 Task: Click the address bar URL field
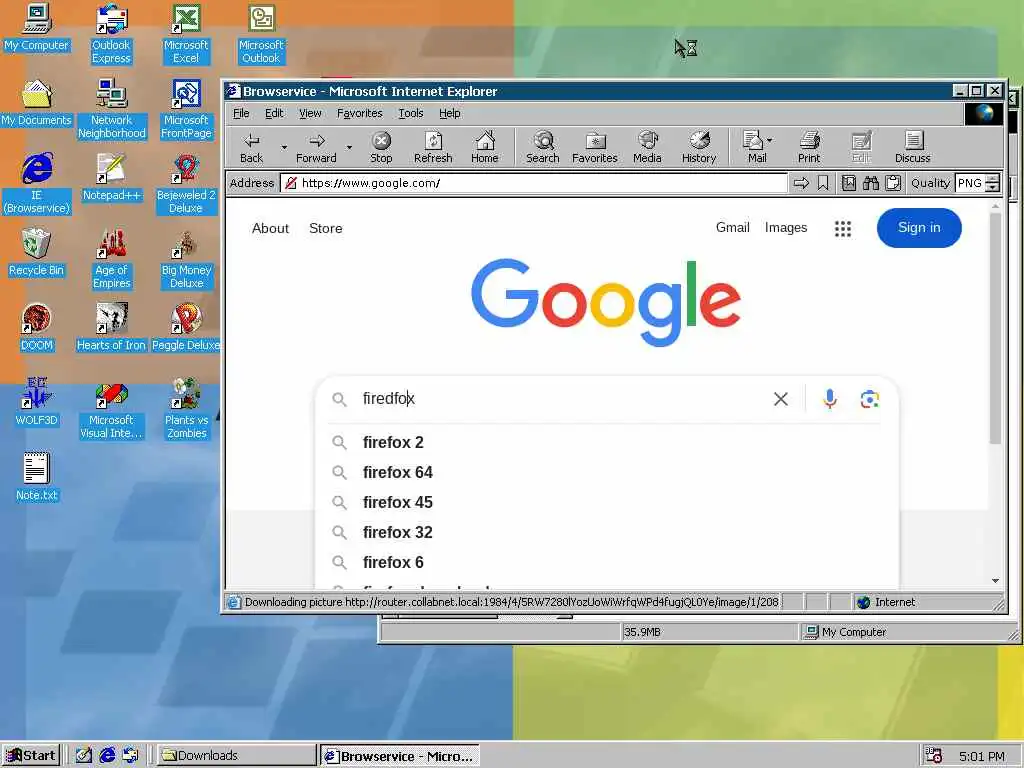(x=534, y=184)
